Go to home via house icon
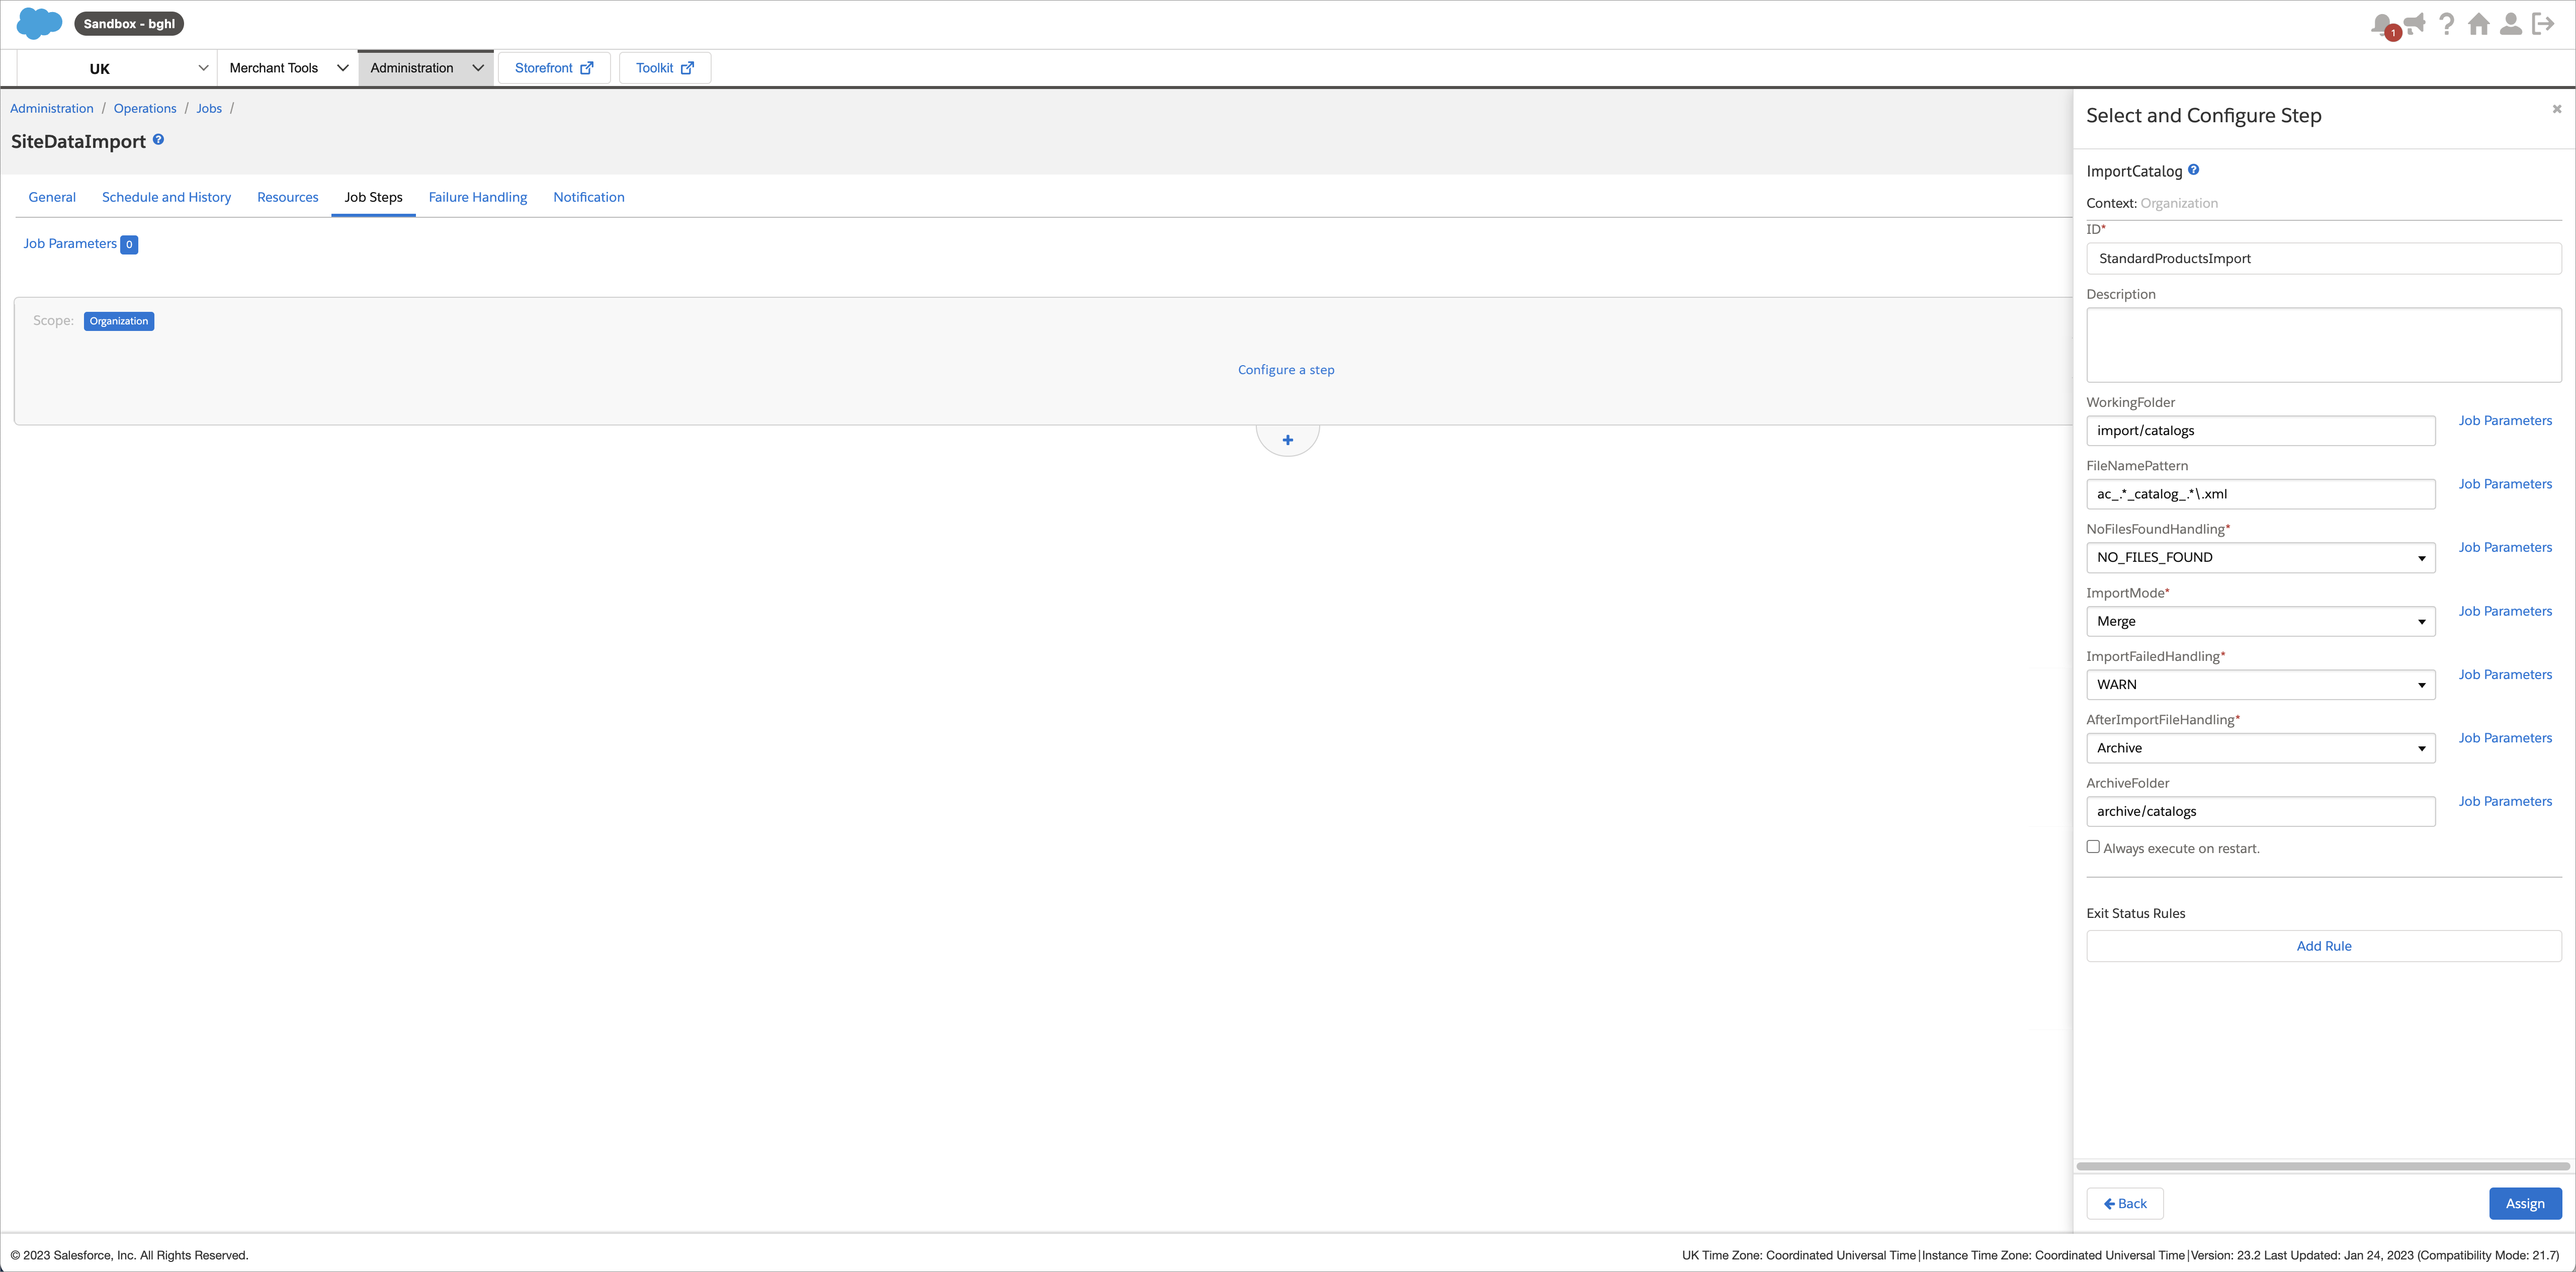2576x1272 pixels. pos(2479,24)
